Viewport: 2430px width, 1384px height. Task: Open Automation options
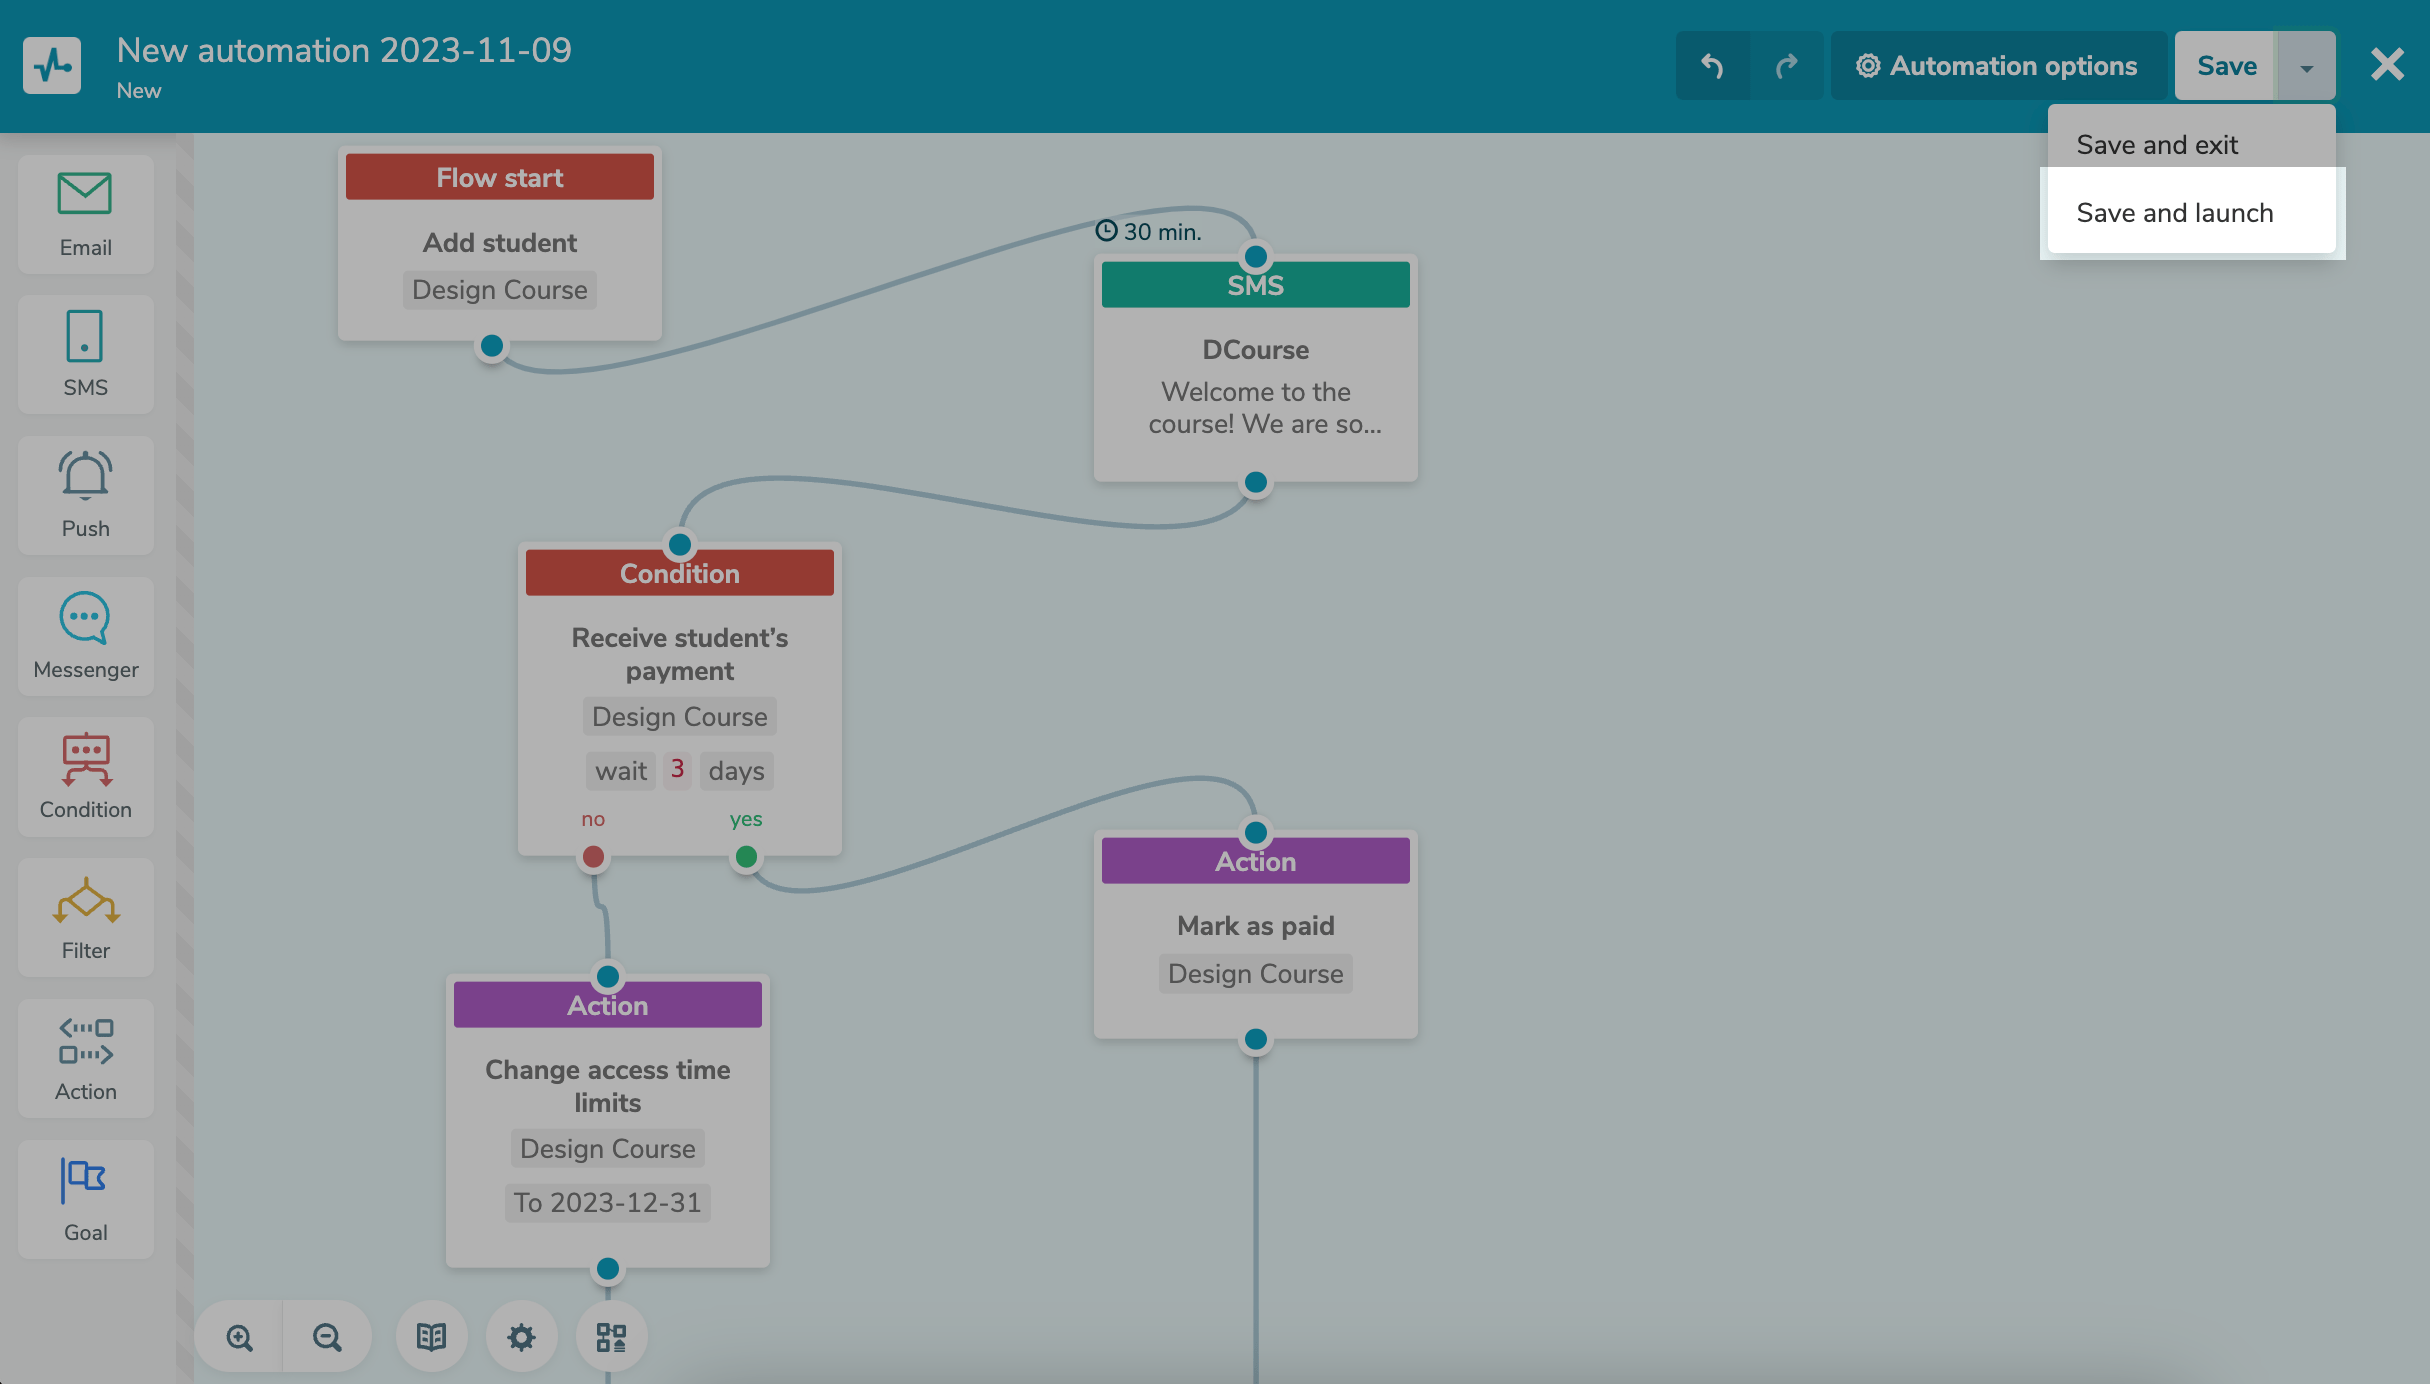coord(1998,66)
